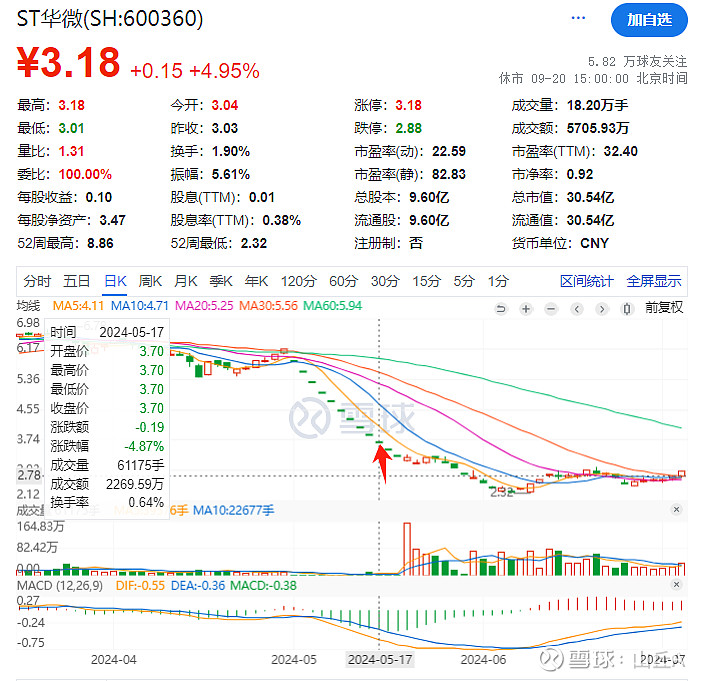Click the 2024-06 date label on axis
The width and height of the screenshot is (705, 681).
(483, 659)
